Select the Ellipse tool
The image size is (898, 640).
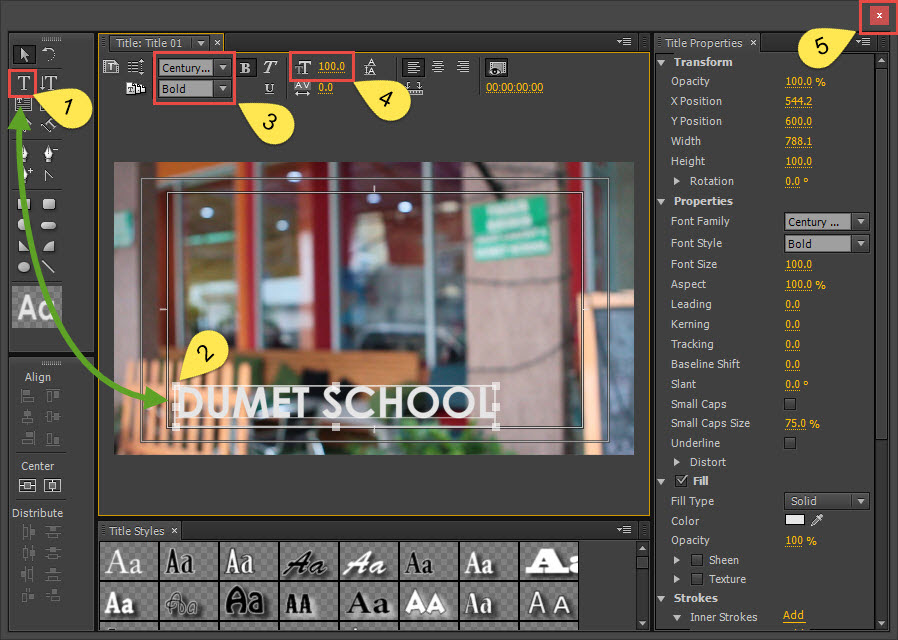click(23, 267)
